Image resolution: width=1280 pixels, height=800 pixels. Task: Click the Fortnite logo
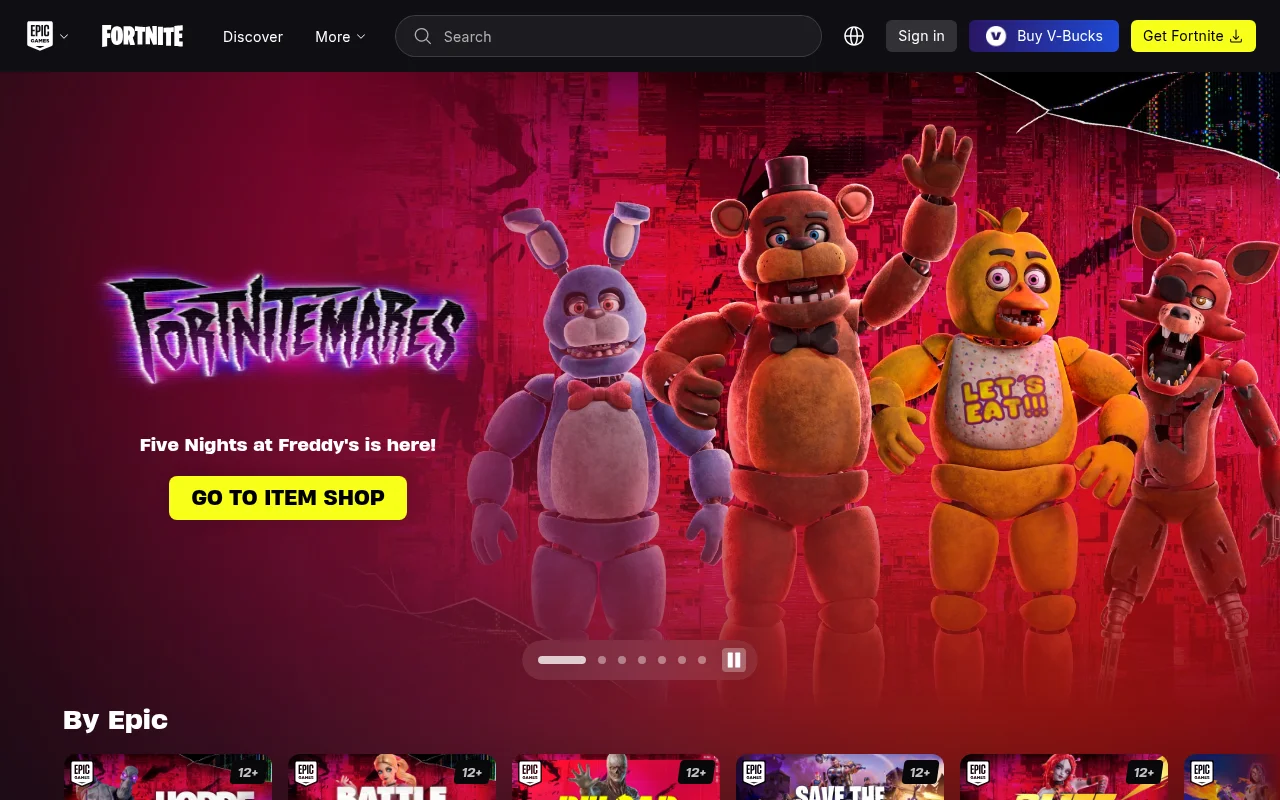click(142, 36)
